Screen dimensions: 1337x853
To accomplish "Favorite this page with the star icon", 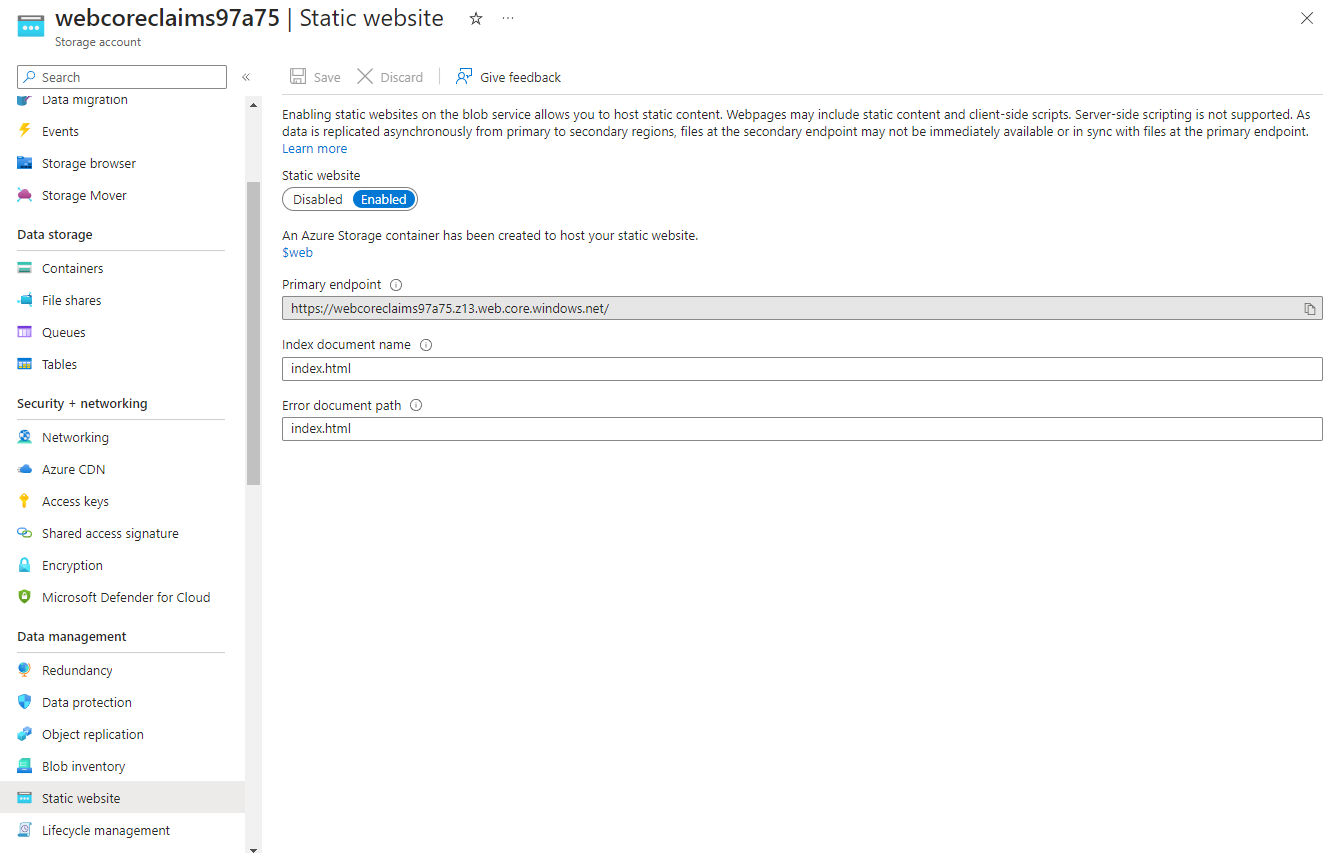I will click(476, 18).
